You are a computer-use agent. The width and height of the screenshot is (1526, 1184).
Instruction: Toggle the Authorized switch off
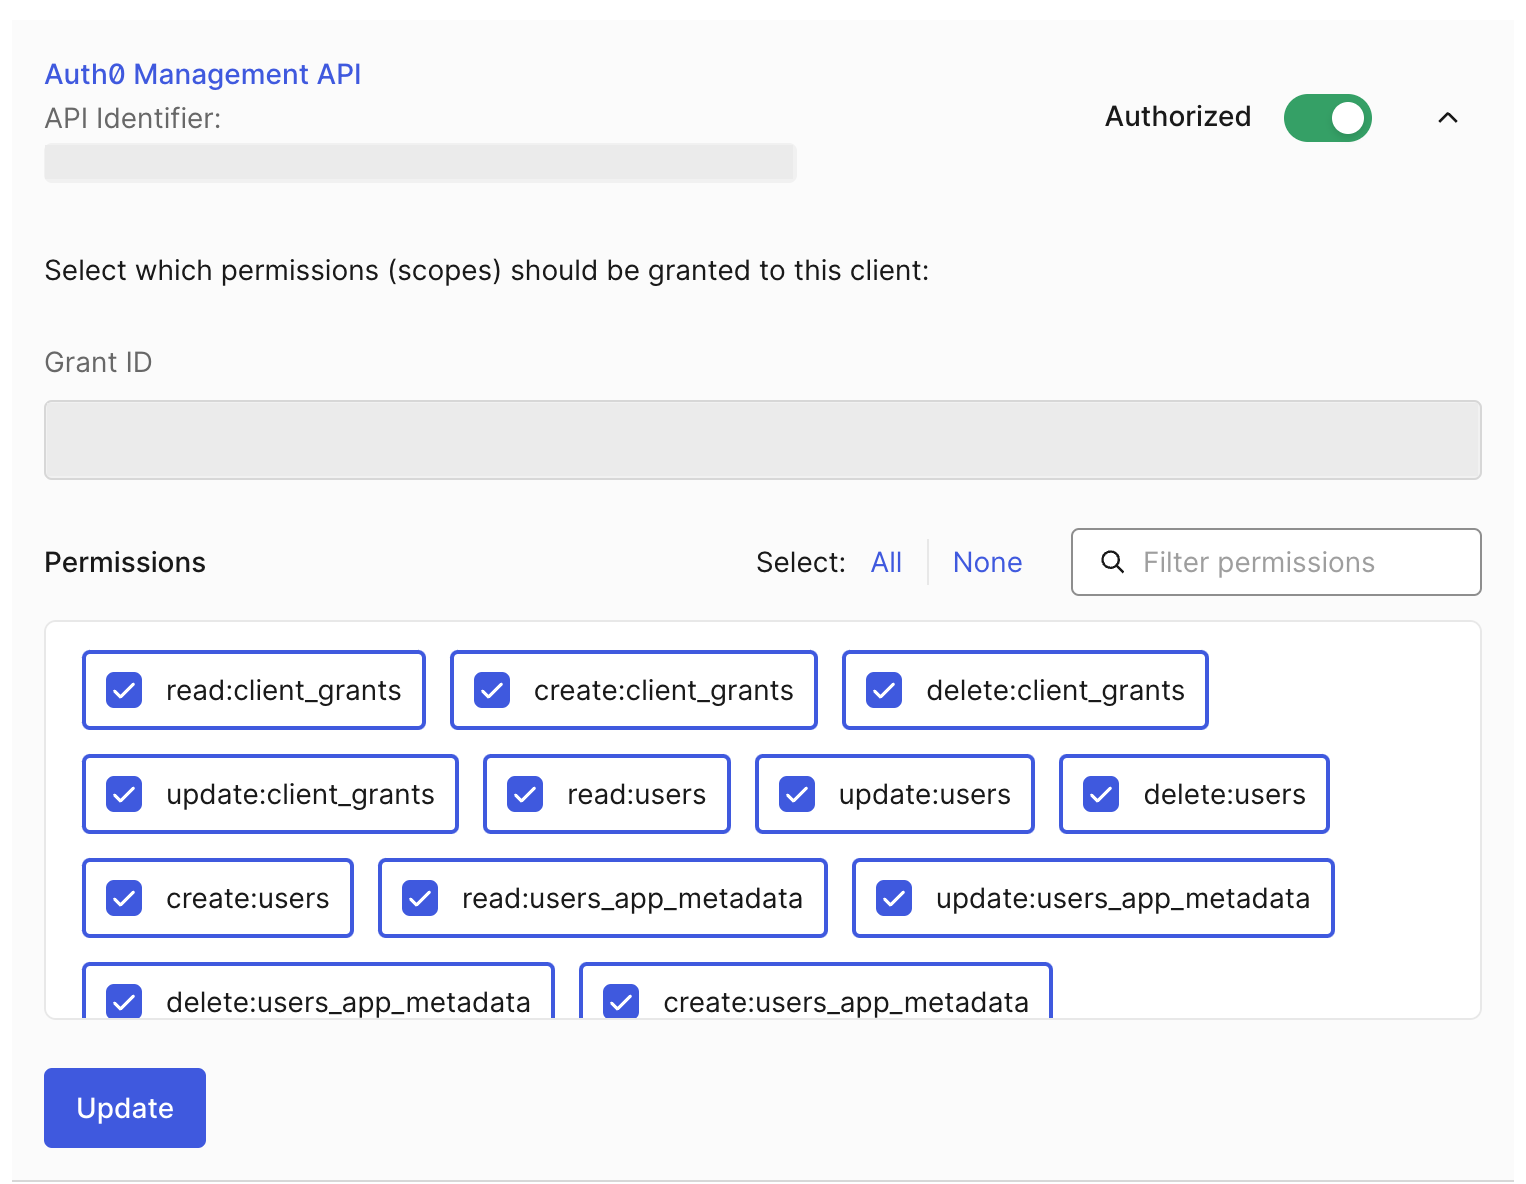(1327, 118)
